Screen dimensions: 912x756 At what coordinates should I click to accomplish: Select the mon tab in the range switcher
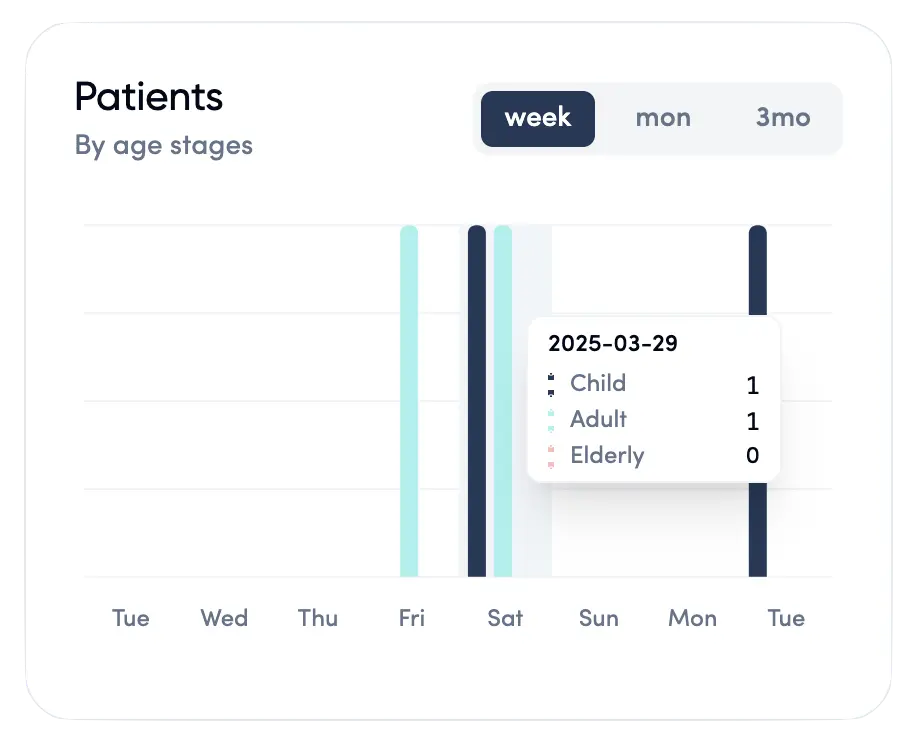(x=662, y=118)
